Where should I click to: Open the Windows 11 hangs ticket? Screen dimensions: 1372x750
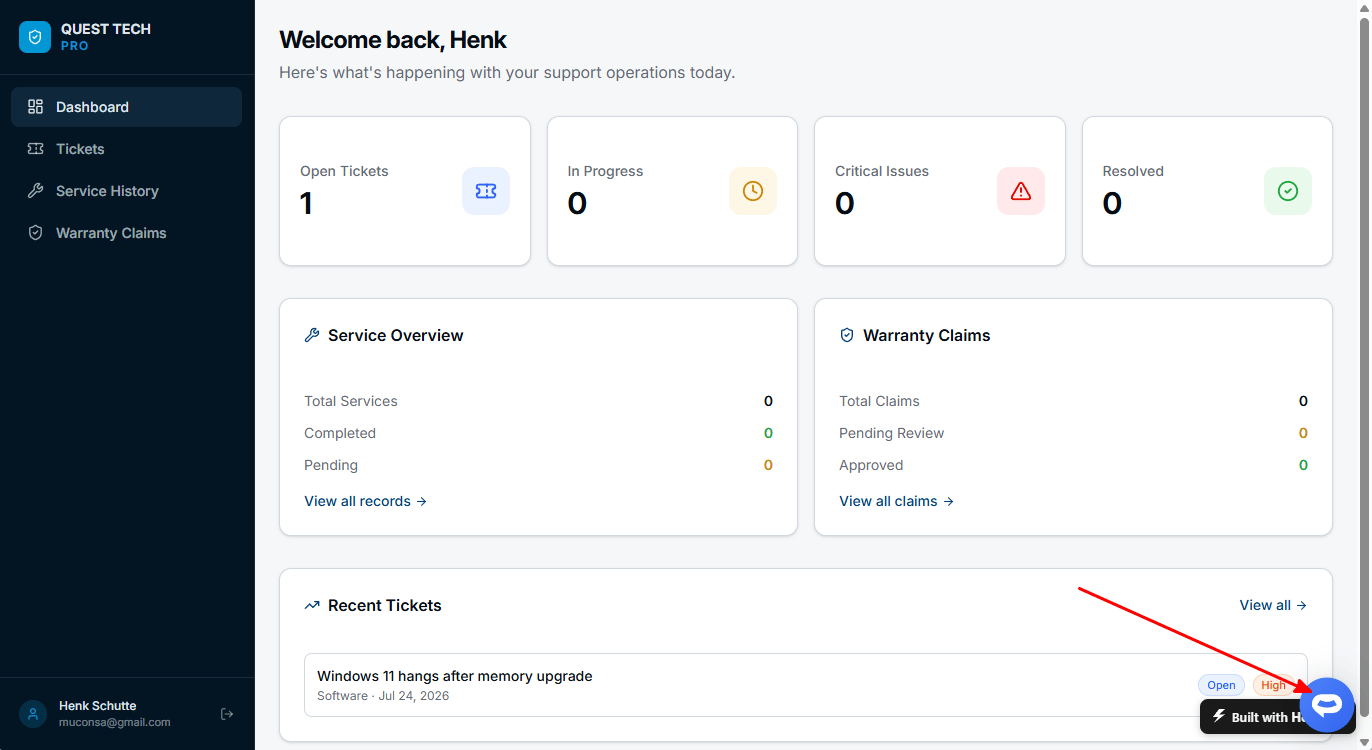click(806, 685)
